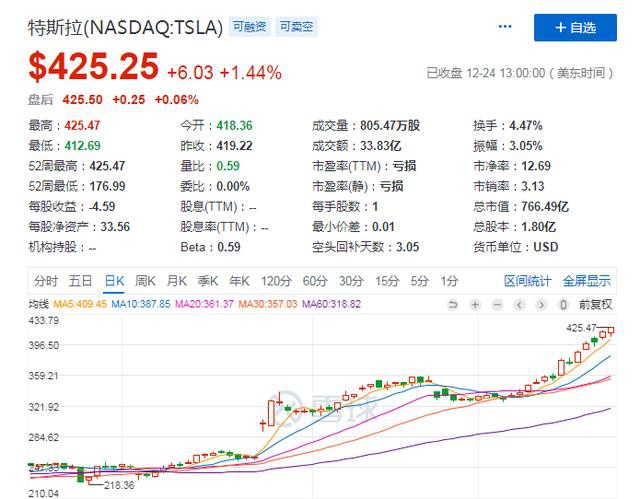
Task: Click the 均线 moving average label
Action: [x=38, y=304]
